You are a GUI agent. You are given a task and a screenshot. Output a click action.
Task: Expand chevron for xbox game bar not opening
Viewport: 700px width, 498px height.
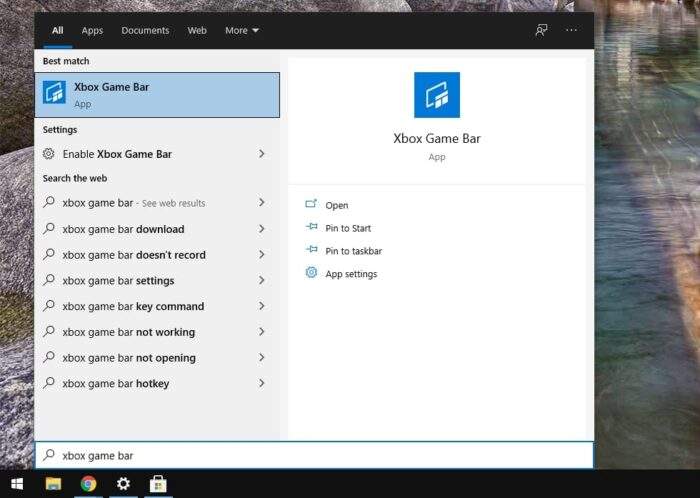point(262,357)
